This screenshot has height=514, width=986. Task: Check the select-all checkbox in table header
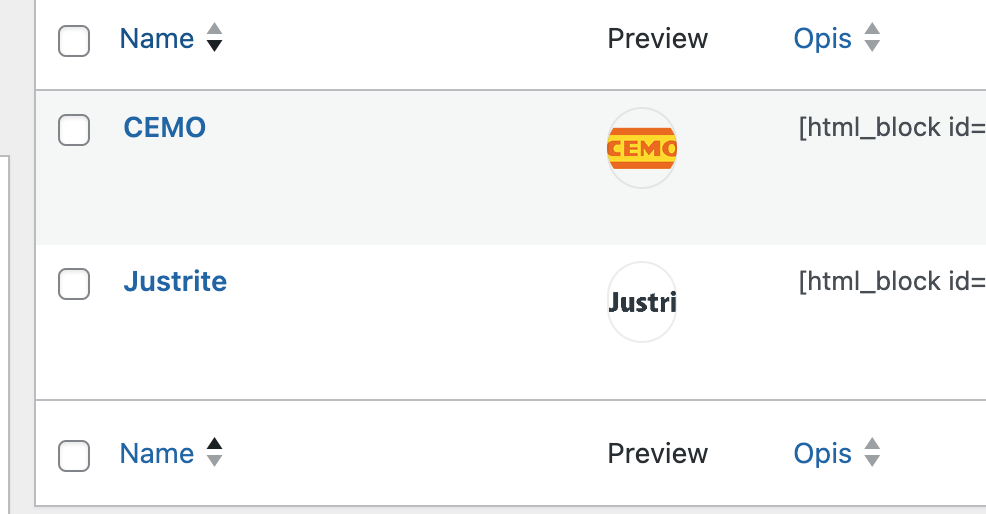[x=74, y=41]
